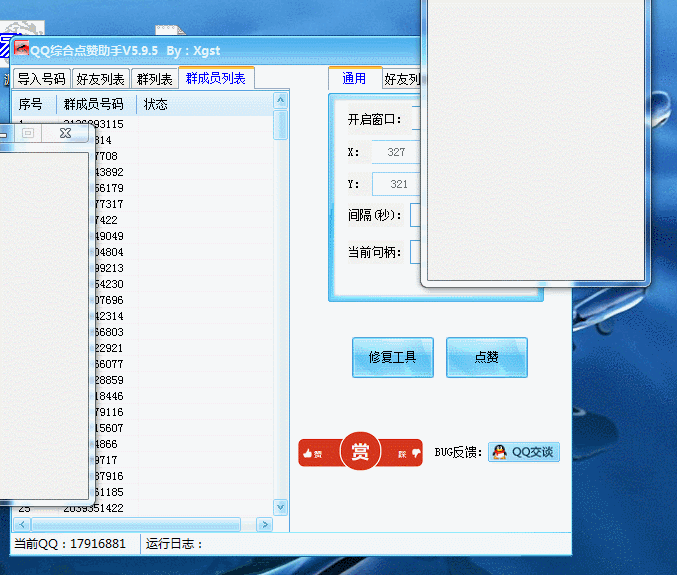This screenshot has height=575, width=677.
Task: Click the horizontal scroll left arrow
Action: tap(21, 524)
